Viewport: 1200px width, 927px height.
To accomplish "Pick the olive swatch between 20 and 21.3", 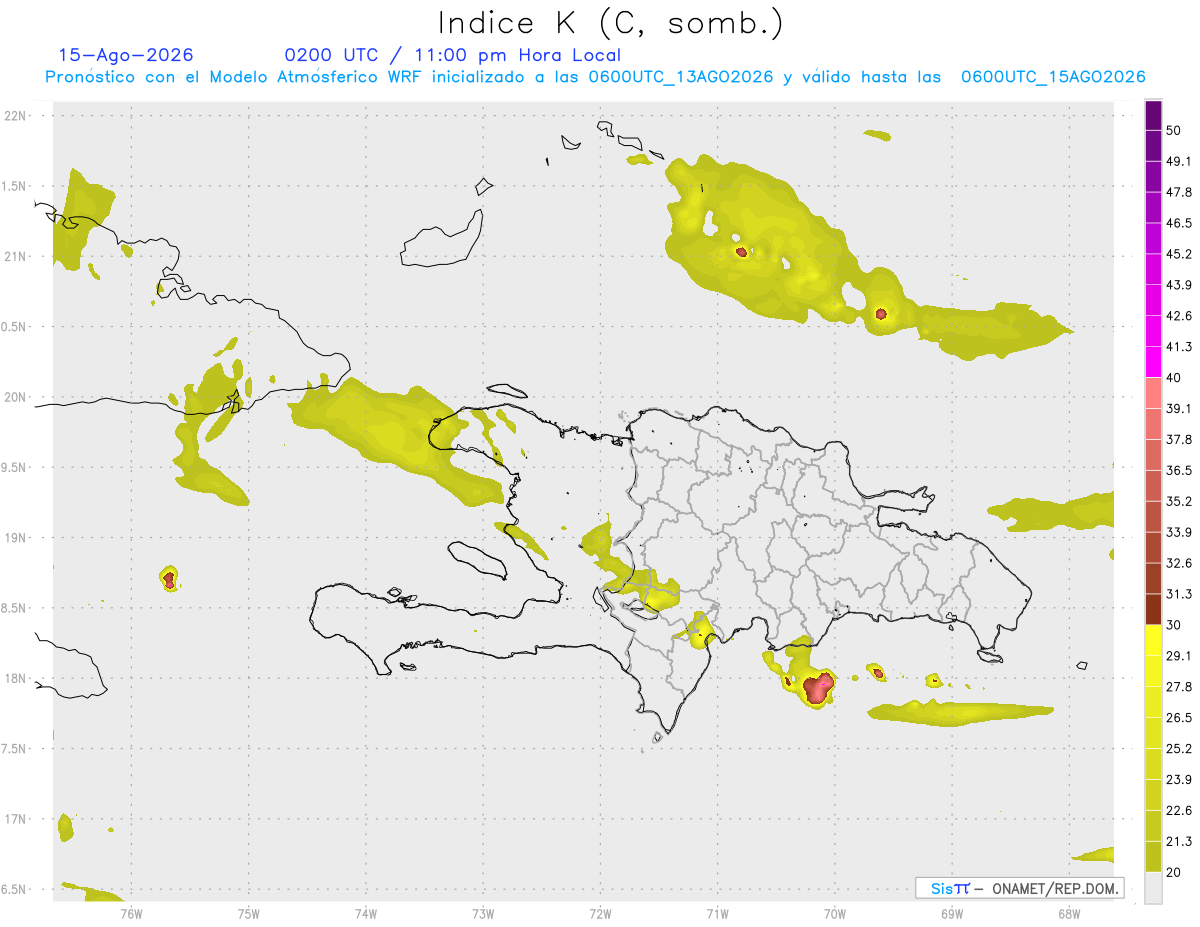I will (1153, 856).
